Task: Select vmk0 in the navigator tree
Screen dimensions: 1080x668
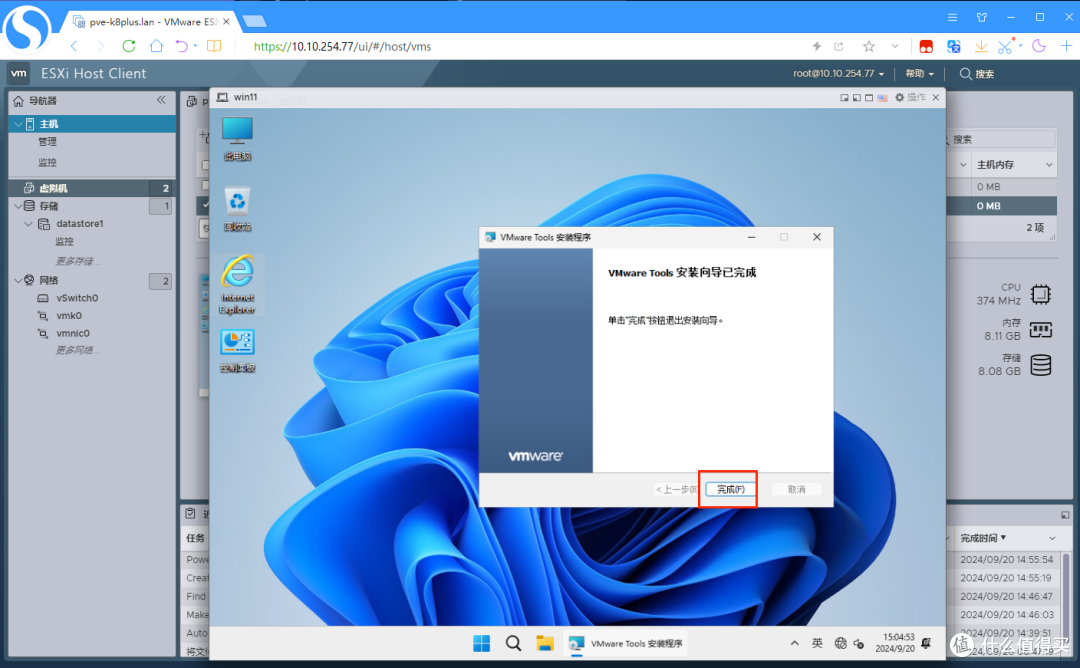Action: pyautogui.click(x=69, y=315)
